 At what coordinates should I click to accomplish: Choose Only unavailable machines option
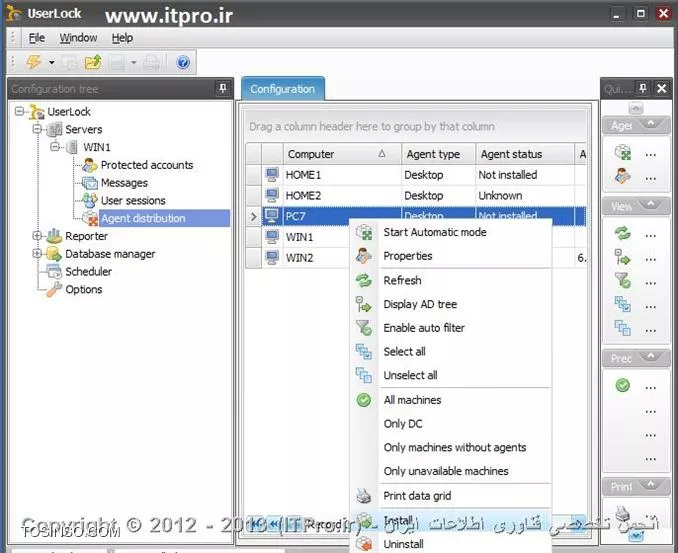pos(451,471)
